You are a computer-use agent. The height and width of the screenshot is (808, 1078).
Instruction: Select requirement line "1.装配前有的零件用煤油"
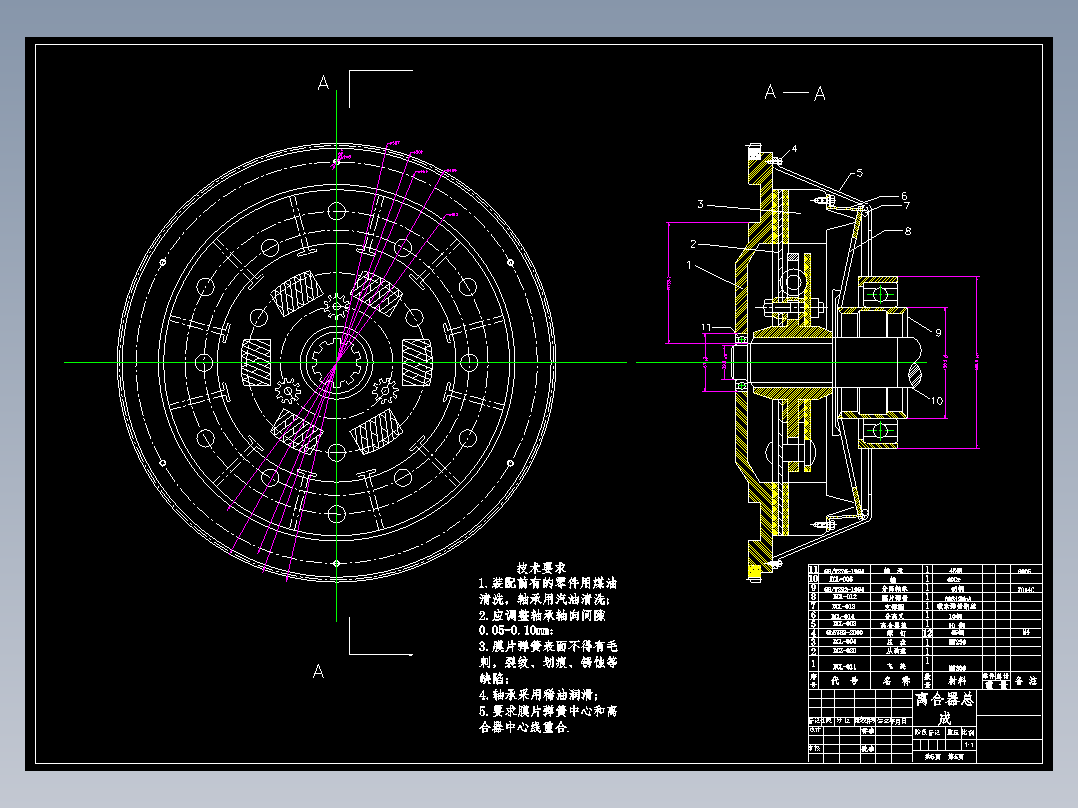[x=548, y=583]
